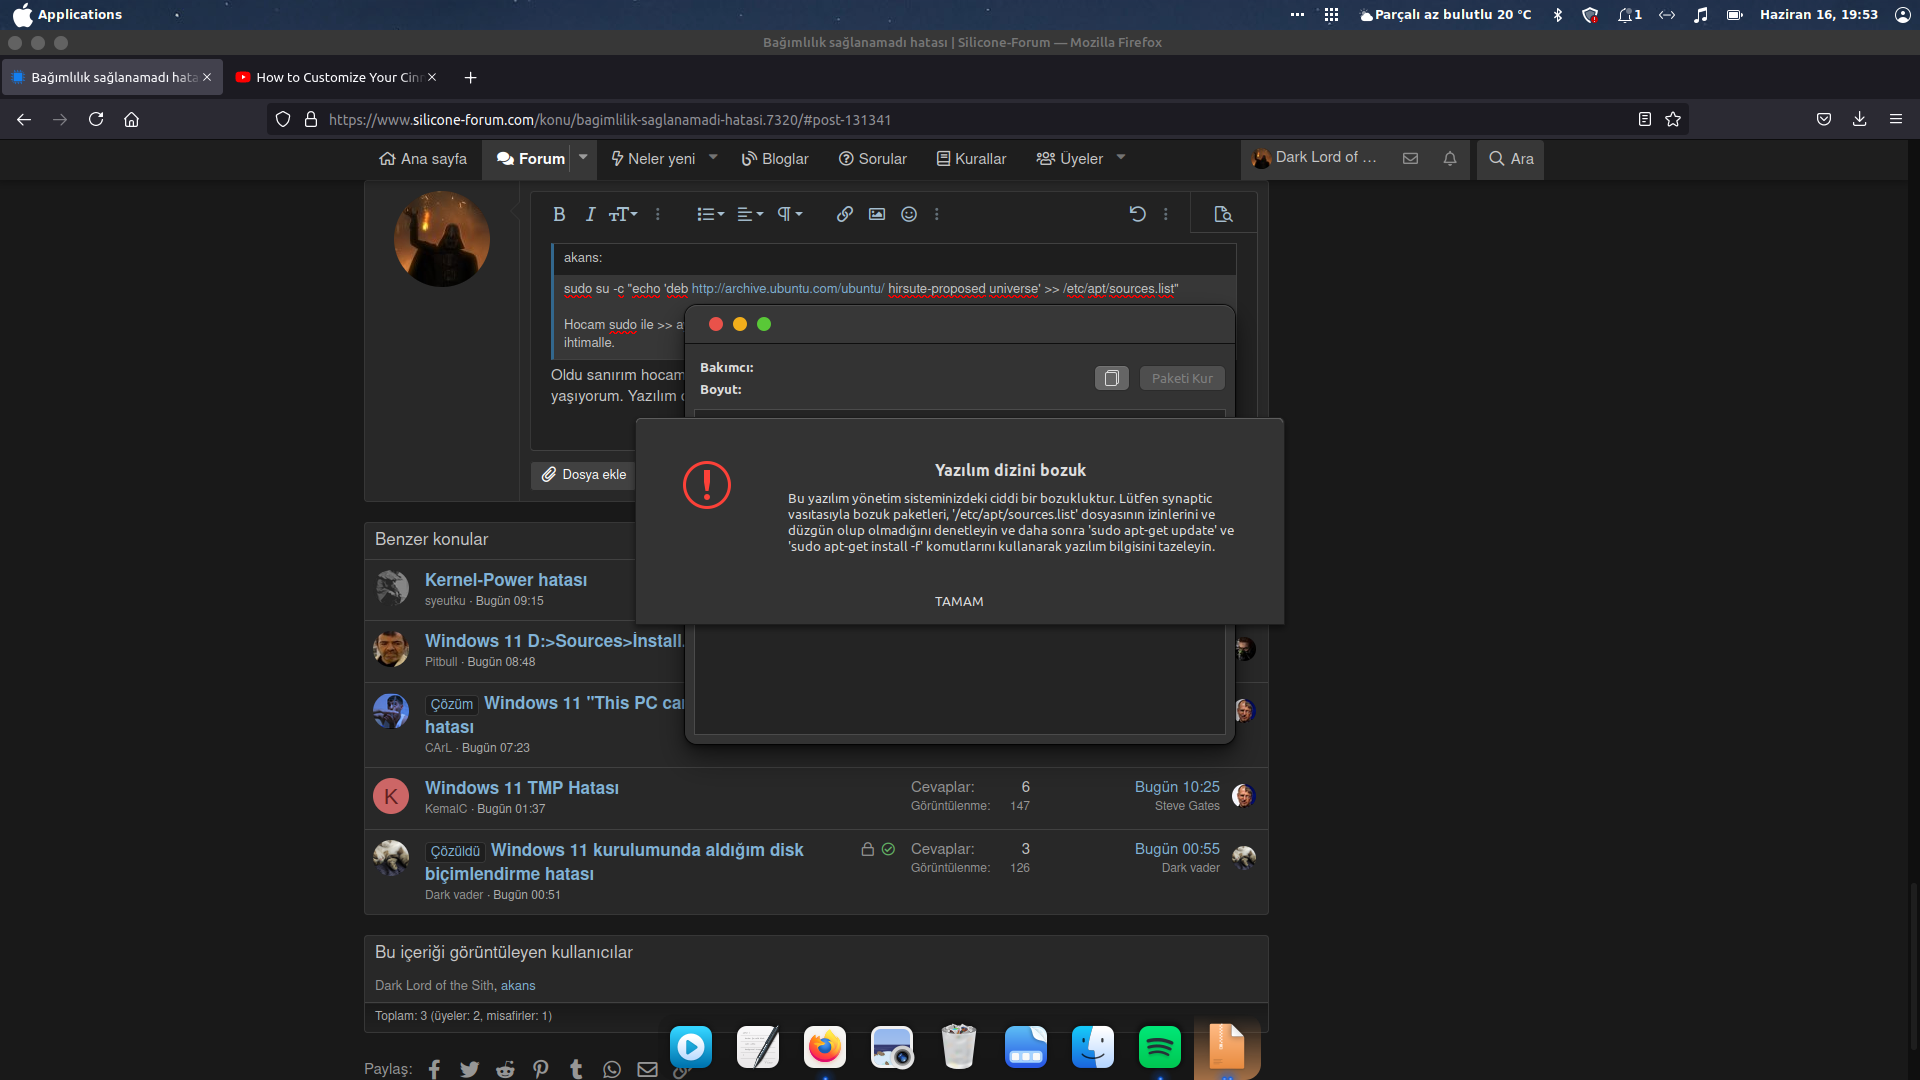Screen dimensions: 1920x1080
Task: Open the Kurallar menu item
Action: pos(971,159)
